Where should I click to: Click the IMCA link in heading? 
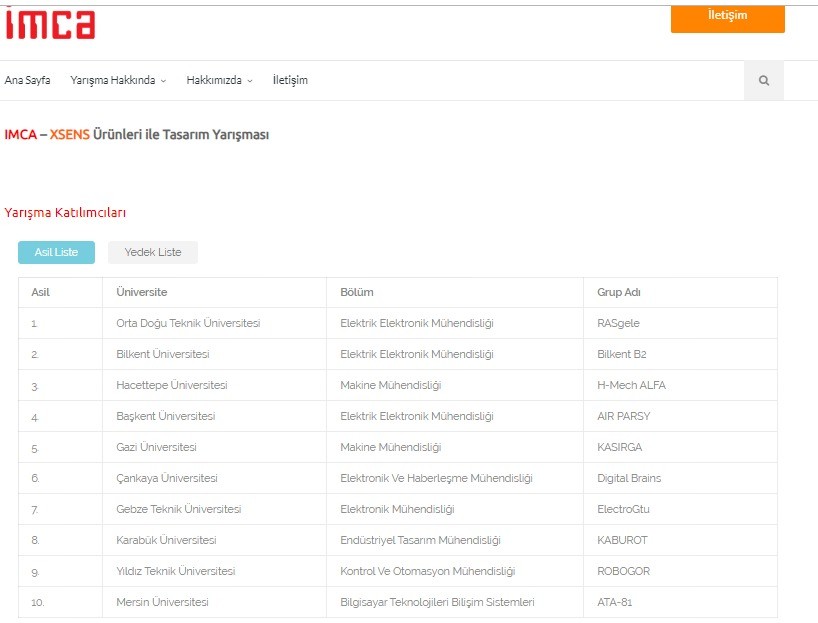pyautogui.click(x=21, y=135)
